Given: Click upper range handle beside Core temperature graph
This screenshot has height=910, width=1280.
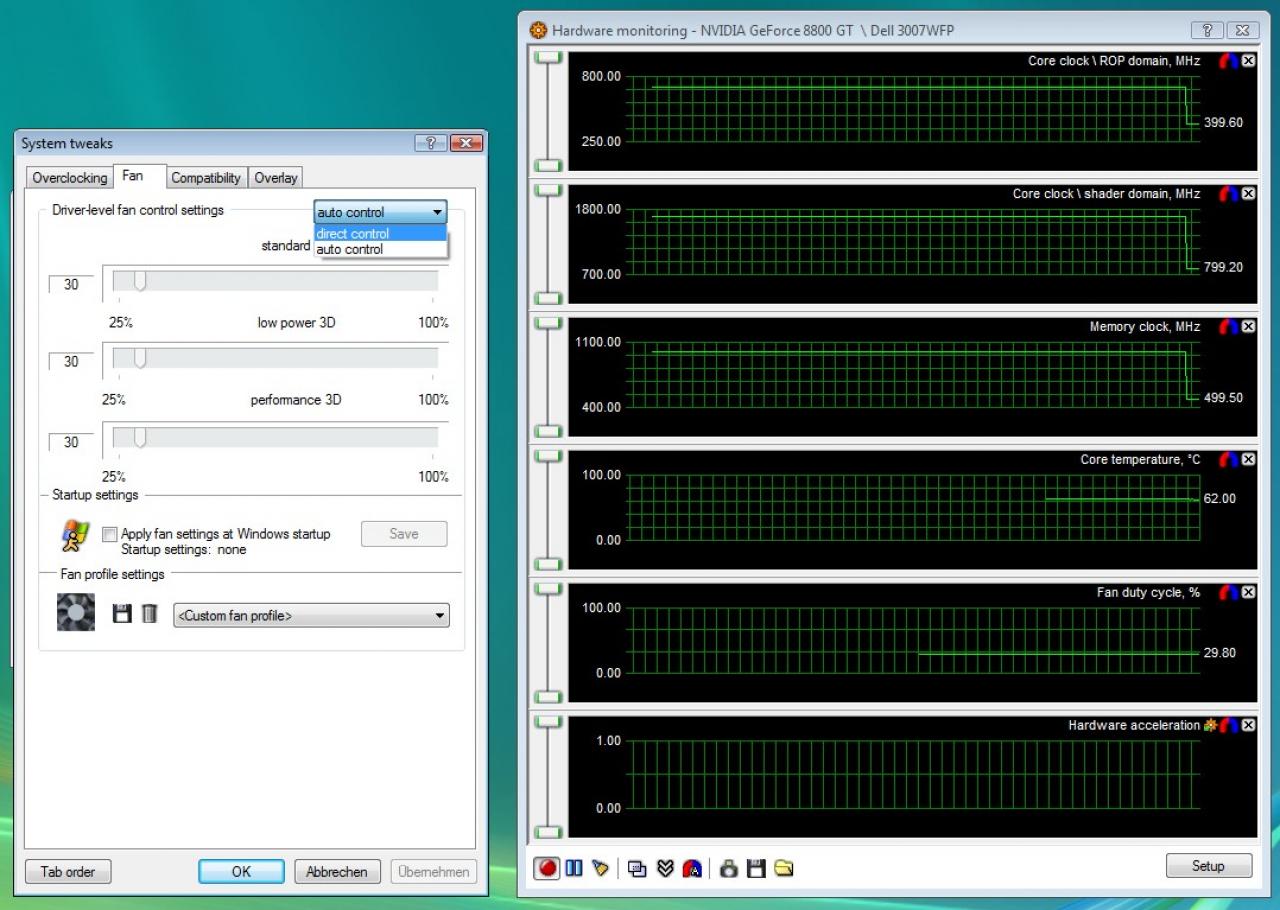Looking at the screenshot, I should [548, 458].
